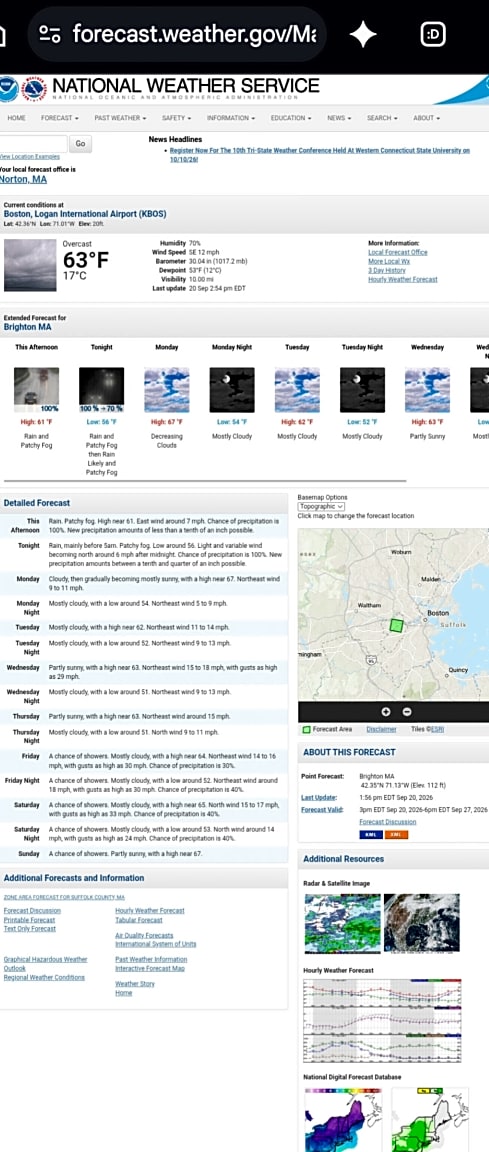Zoom in the map with plus icon
489x1152 pixels.
coord(385,712)
